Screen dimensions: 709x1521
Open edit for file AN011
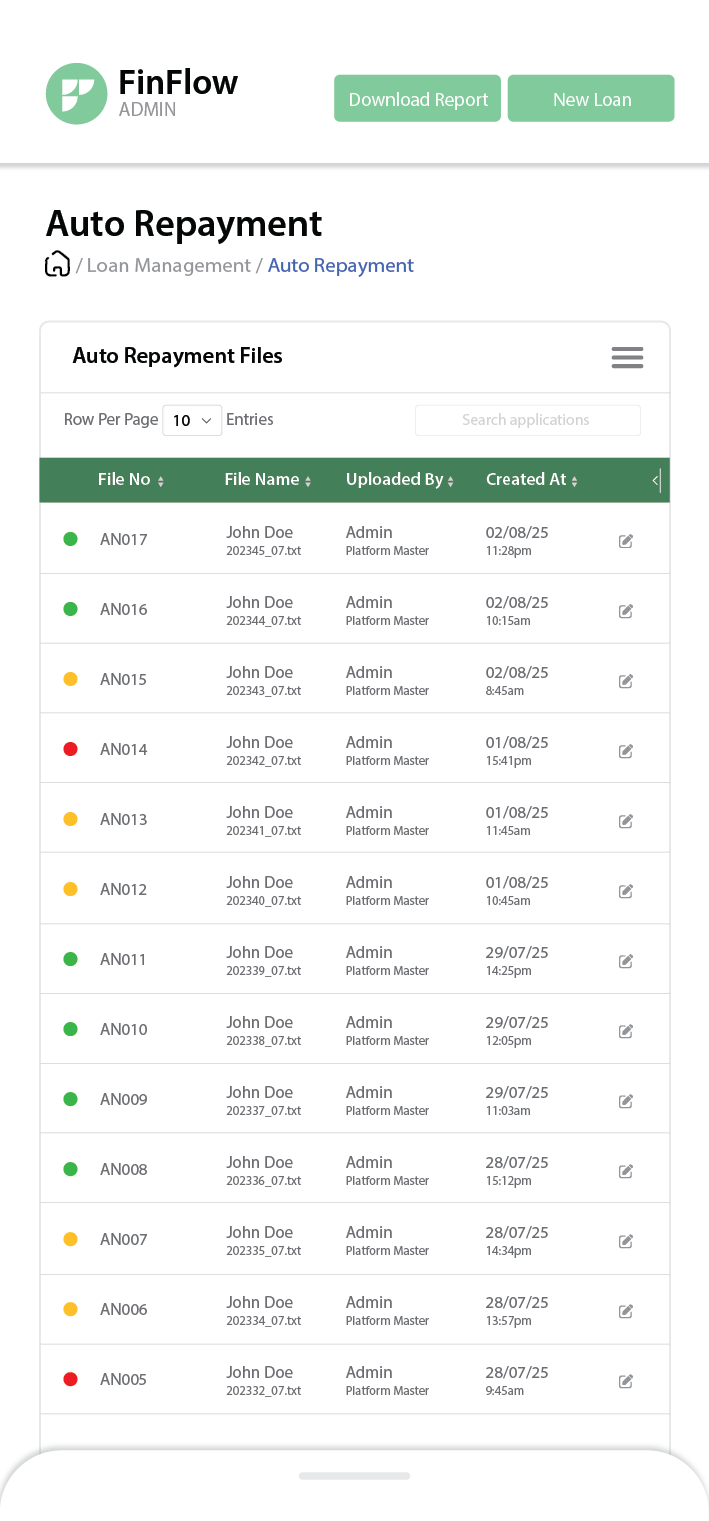pos(626,961)
